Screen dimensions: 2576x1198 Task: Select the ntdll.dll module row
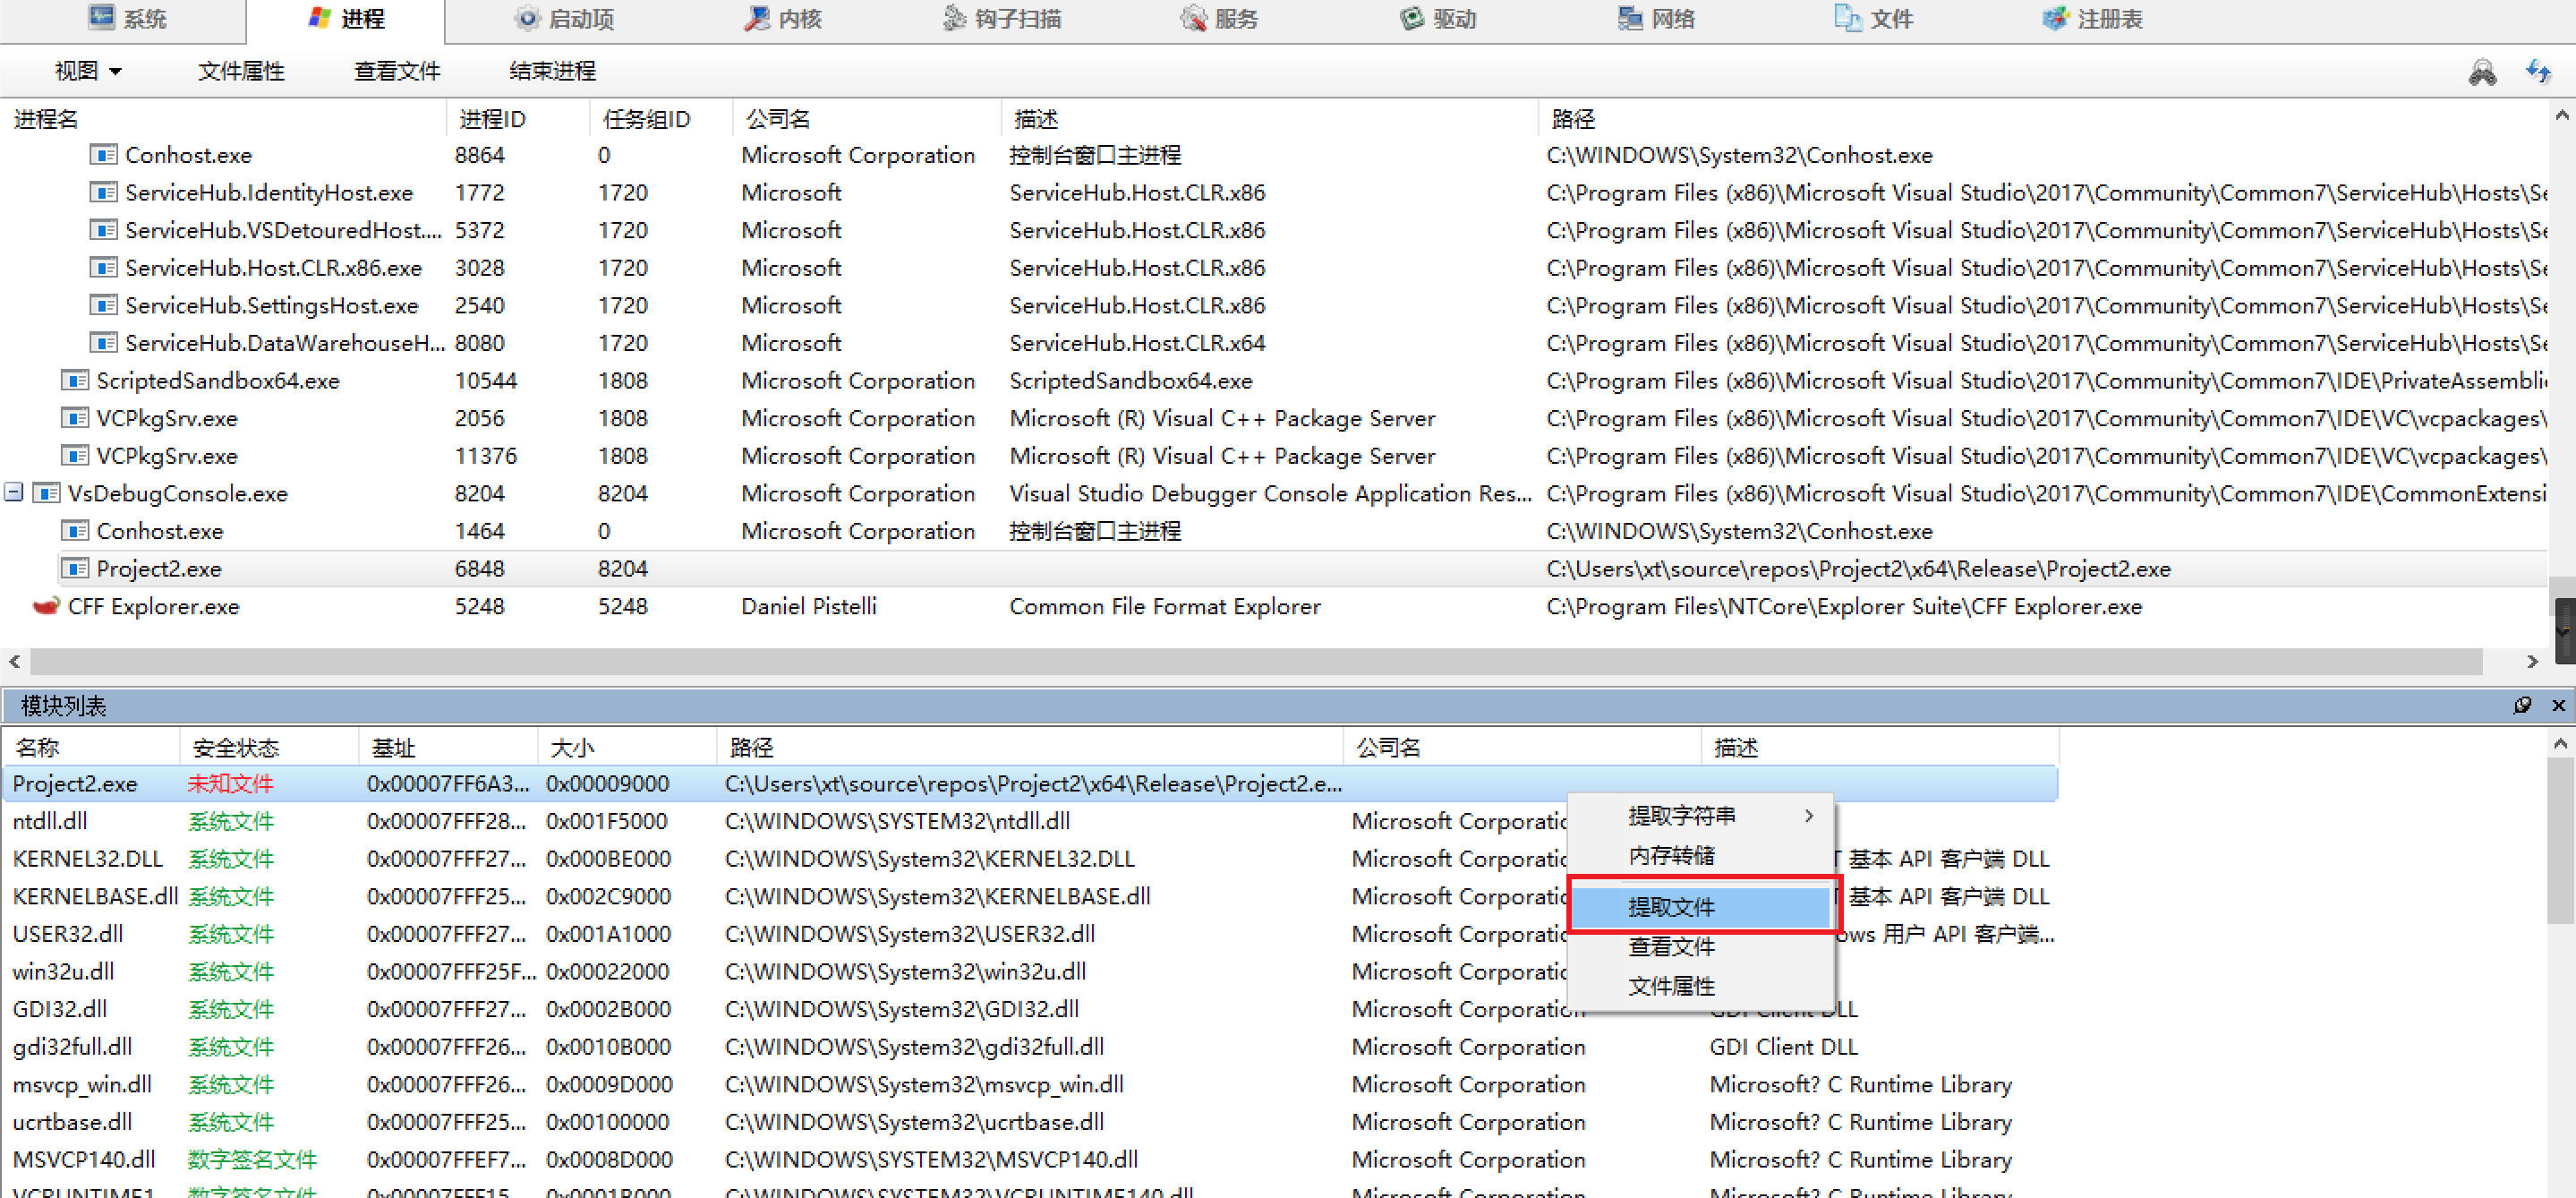click(x=1030, y=821)
